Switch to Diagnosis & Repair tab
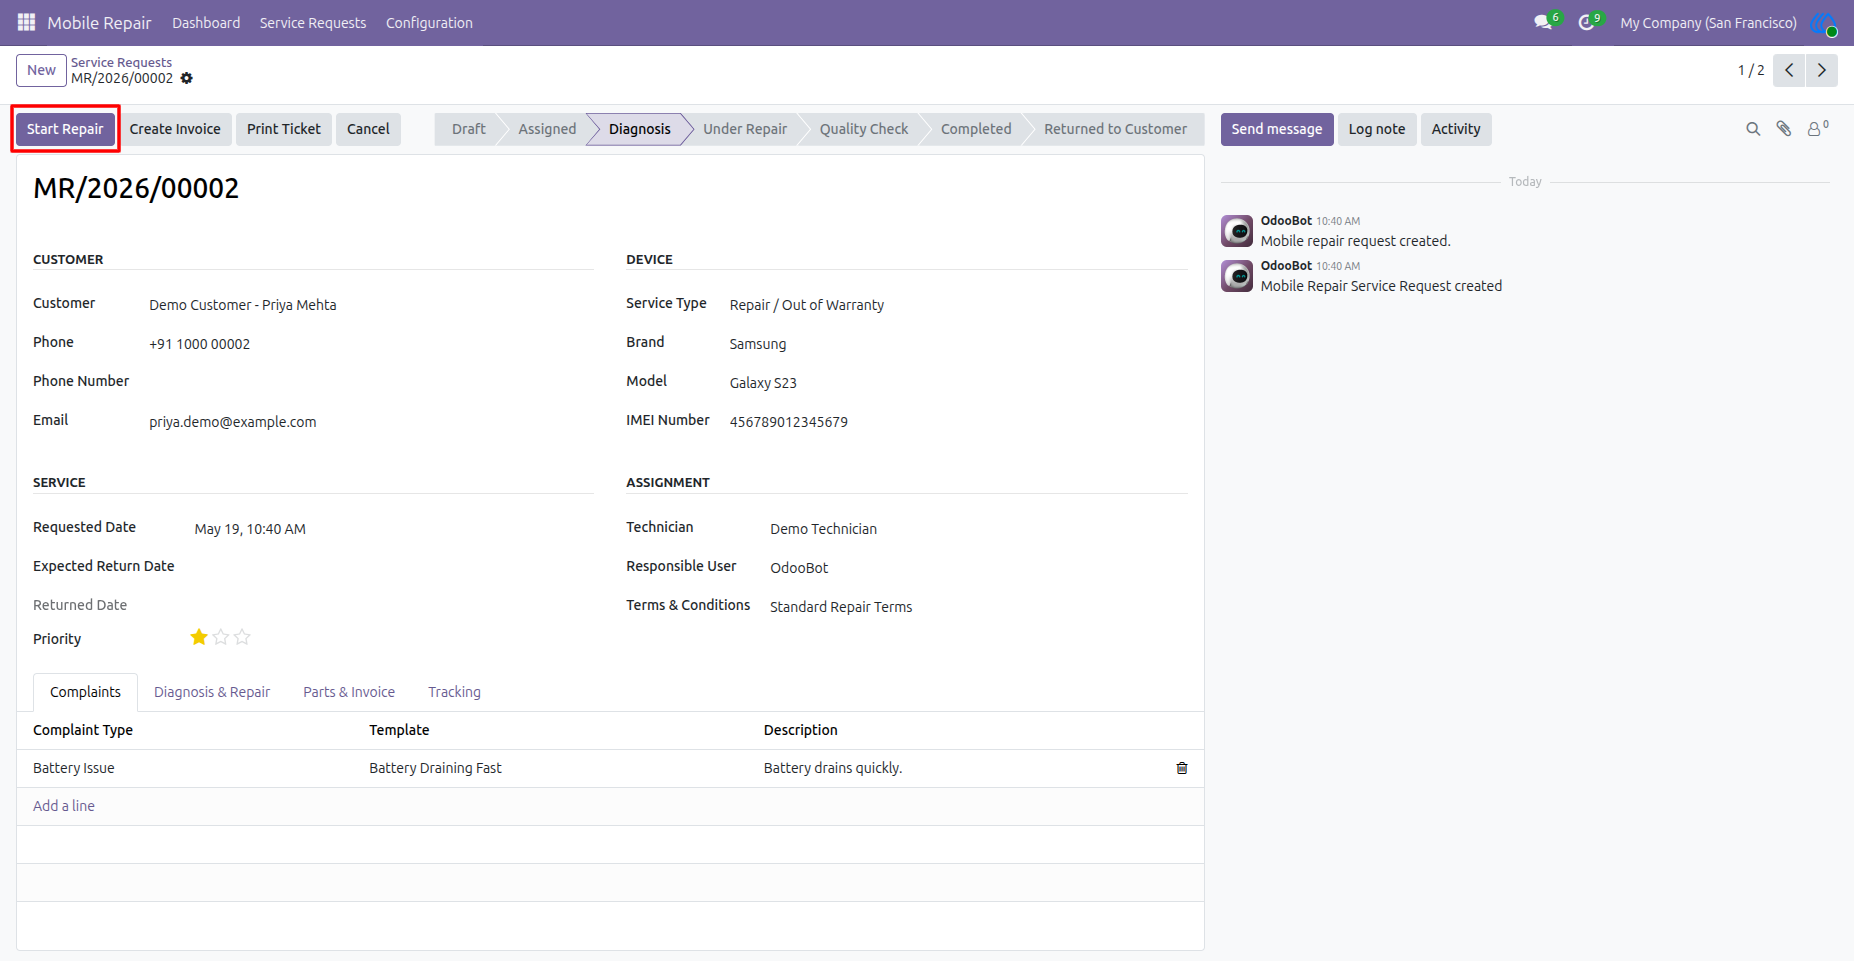Viewport: 1854px width, 961px height. pos(212,692)
